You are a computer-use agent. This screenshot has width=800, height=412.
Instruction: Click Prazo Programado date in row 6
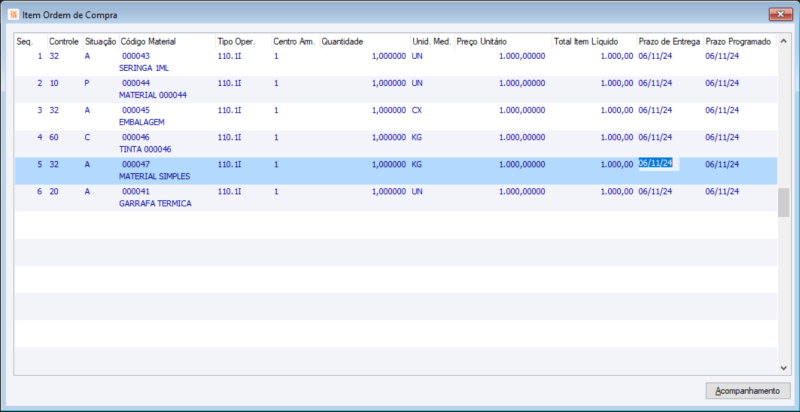pyautogui.click(x=722, y=191)
